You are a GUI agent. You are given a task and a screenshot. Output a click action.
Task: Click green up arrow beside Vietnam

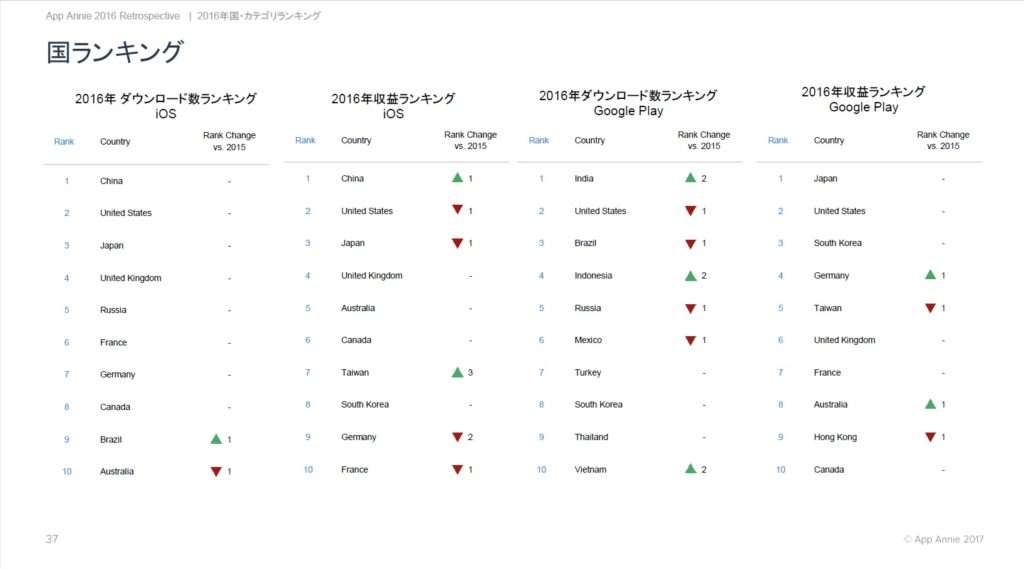(x=690, y=469)
